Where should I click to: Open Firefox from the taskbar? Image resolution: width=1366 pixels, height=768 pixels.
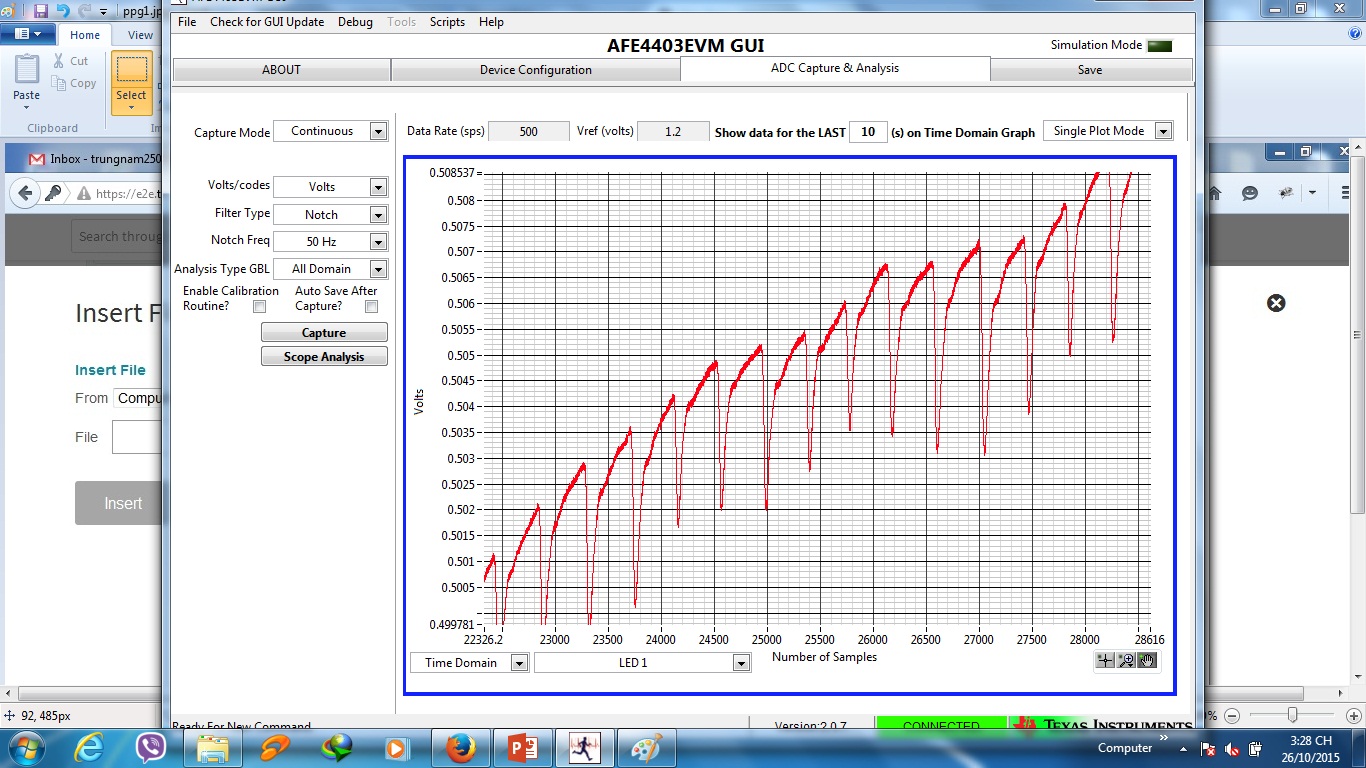[x=460, y=747]
